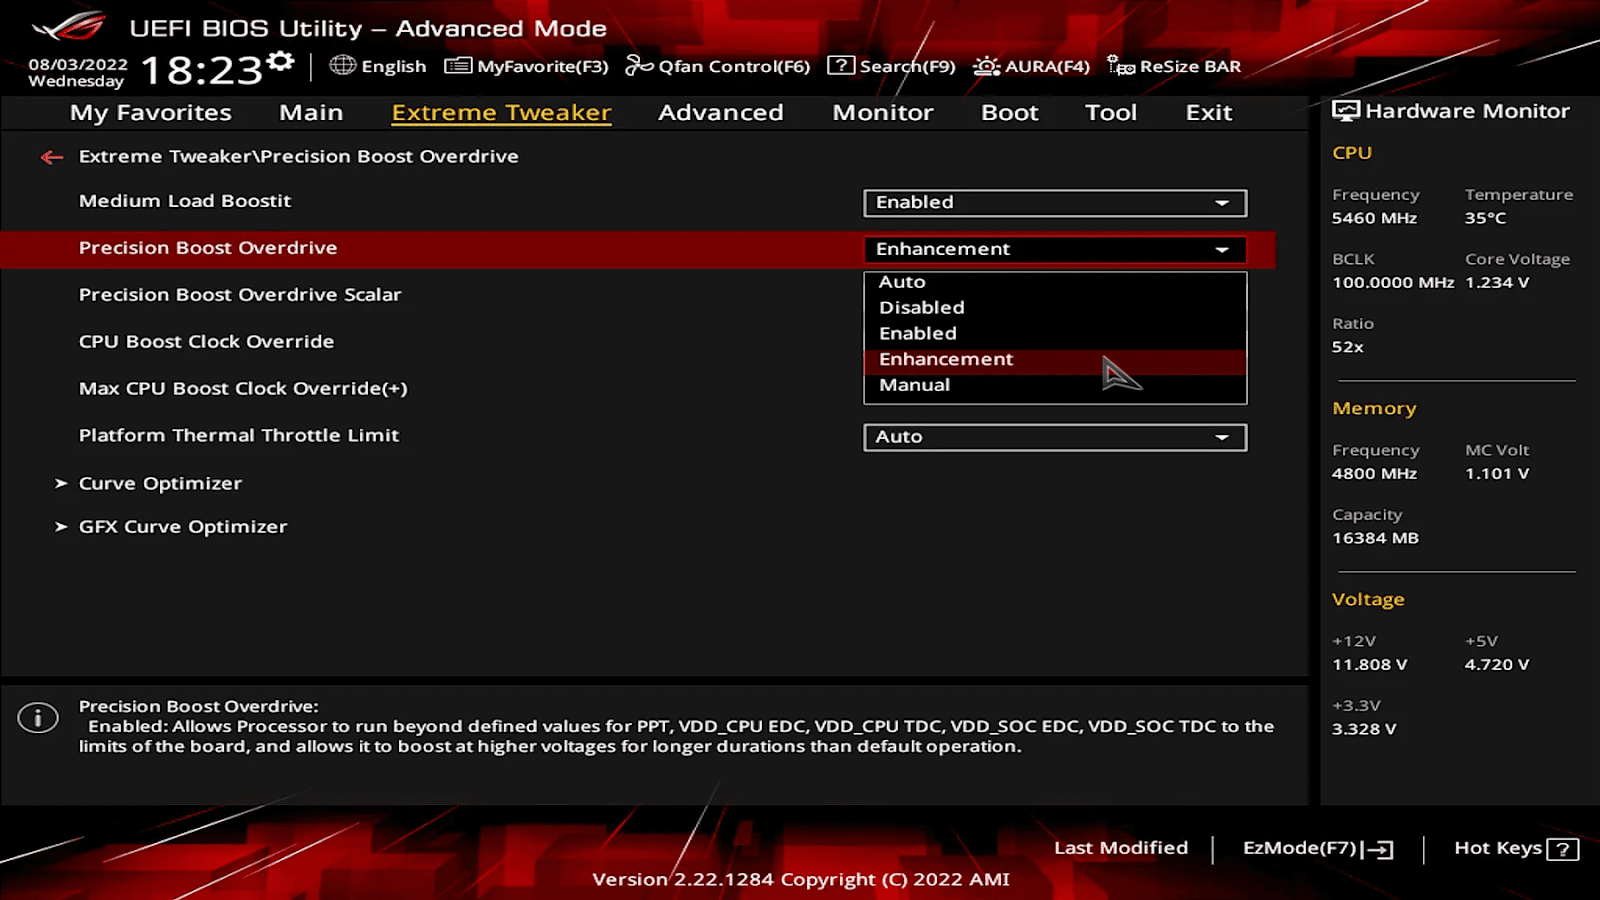This screenshot has width=1600, height=900.
Task: Open the Monitor tab
Action: click(x=883, y=113)
